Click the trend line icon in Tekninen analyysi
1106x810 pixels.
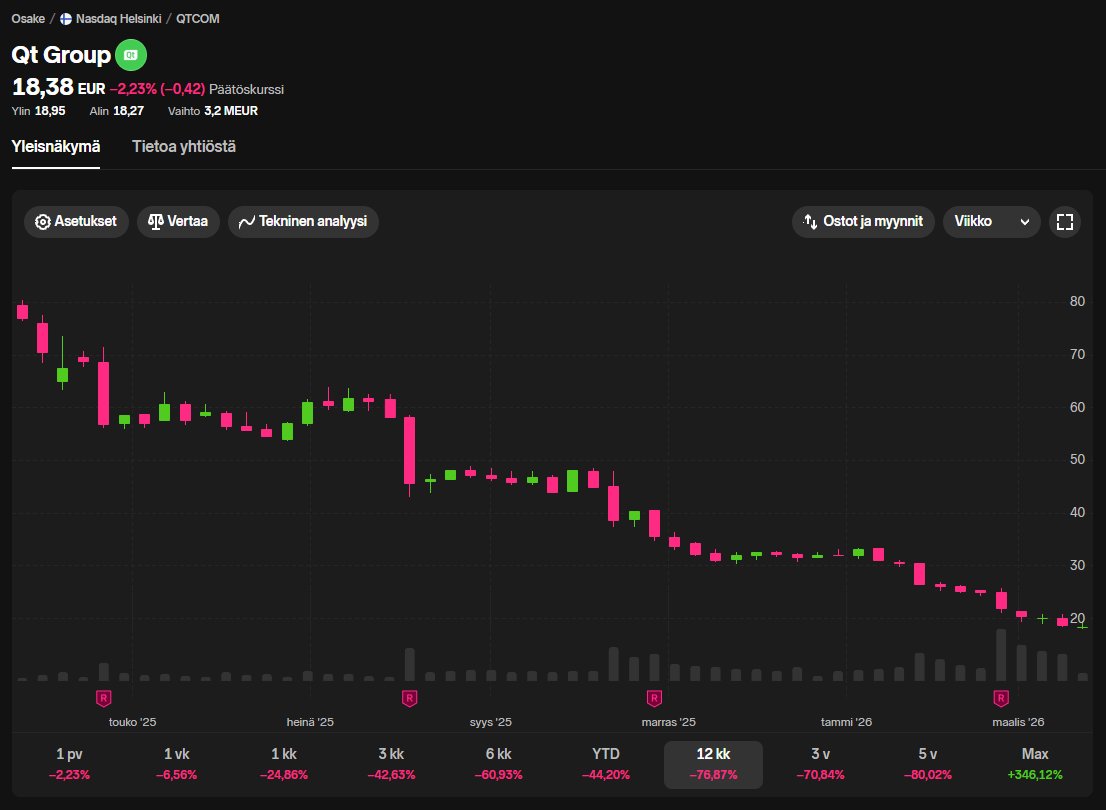point(247,222)
